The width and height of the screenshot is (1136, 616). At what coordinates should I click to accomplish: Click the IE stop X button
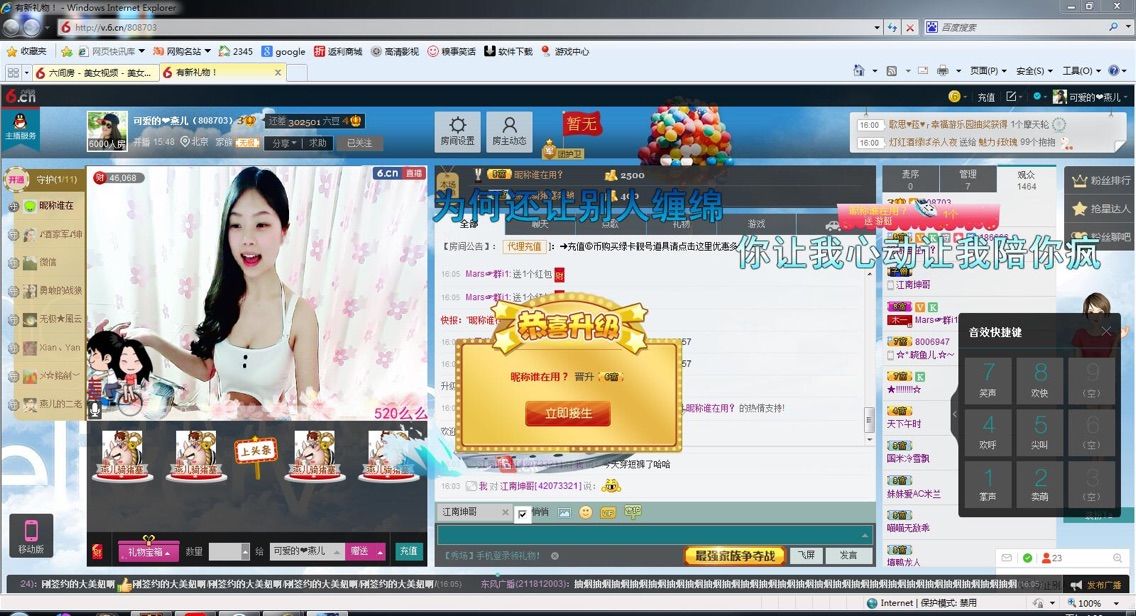910,28
